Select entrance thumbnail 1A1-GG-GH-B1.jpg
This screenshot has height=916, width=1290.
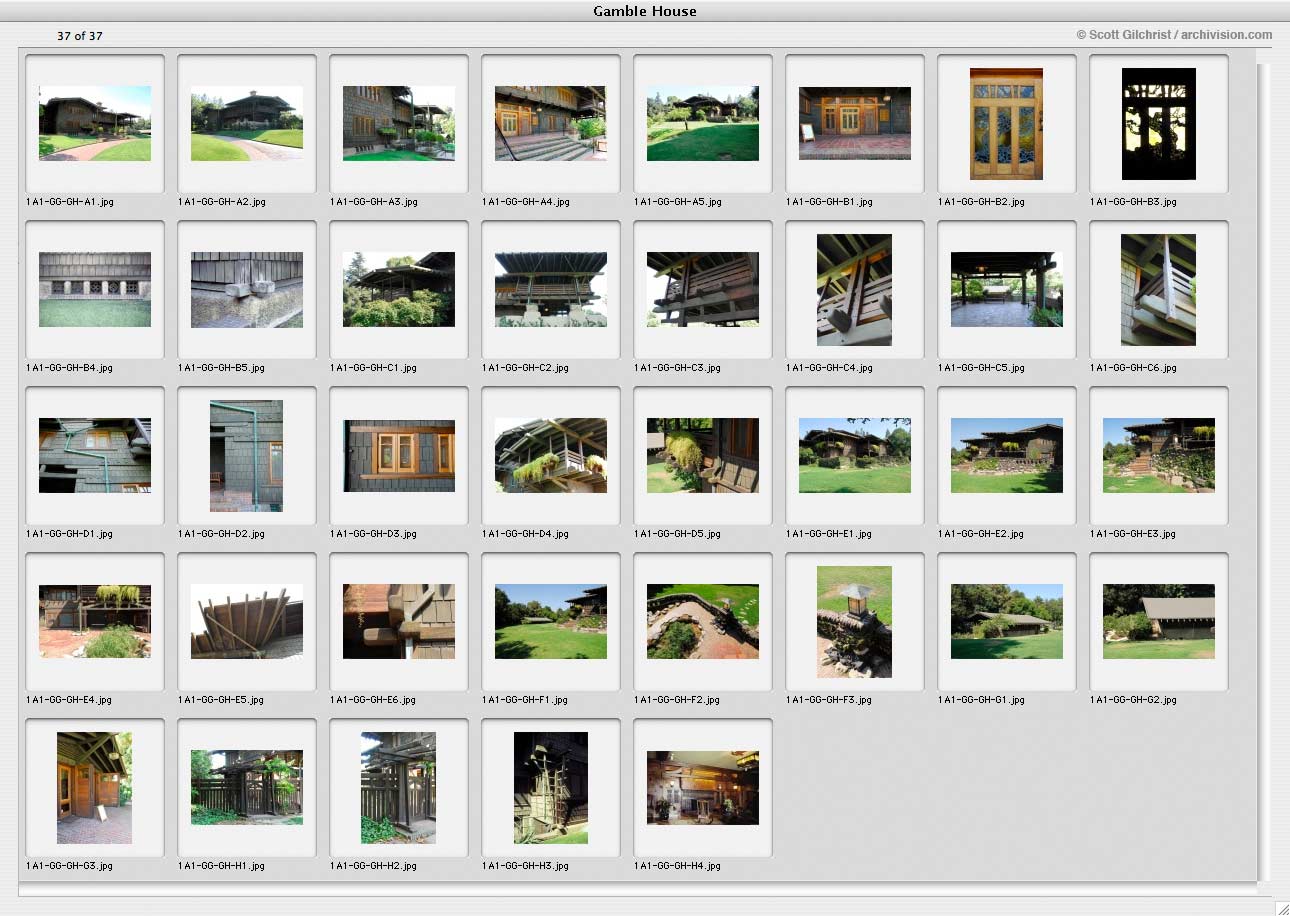855,123
